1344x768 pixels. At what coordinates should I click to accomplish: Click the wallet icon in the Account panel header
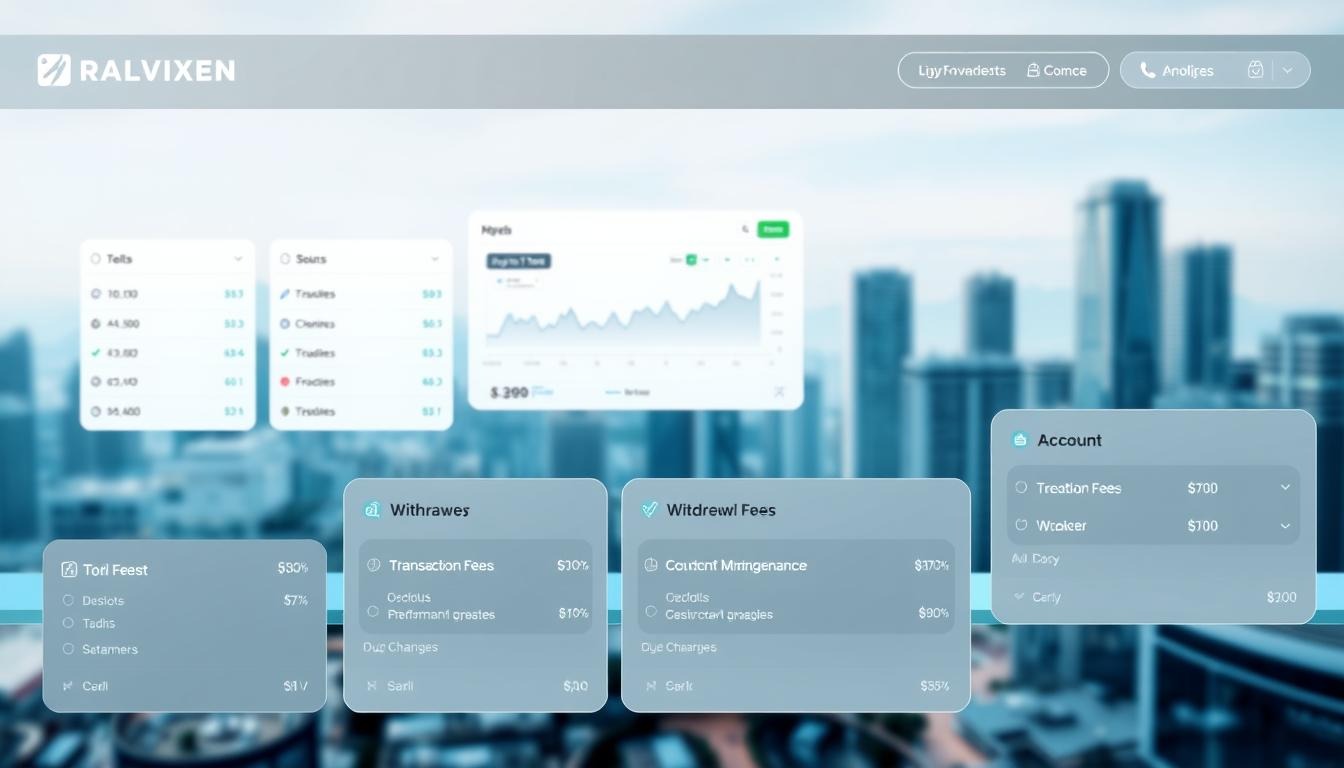pyautogui.click(x=1022, y=440)
